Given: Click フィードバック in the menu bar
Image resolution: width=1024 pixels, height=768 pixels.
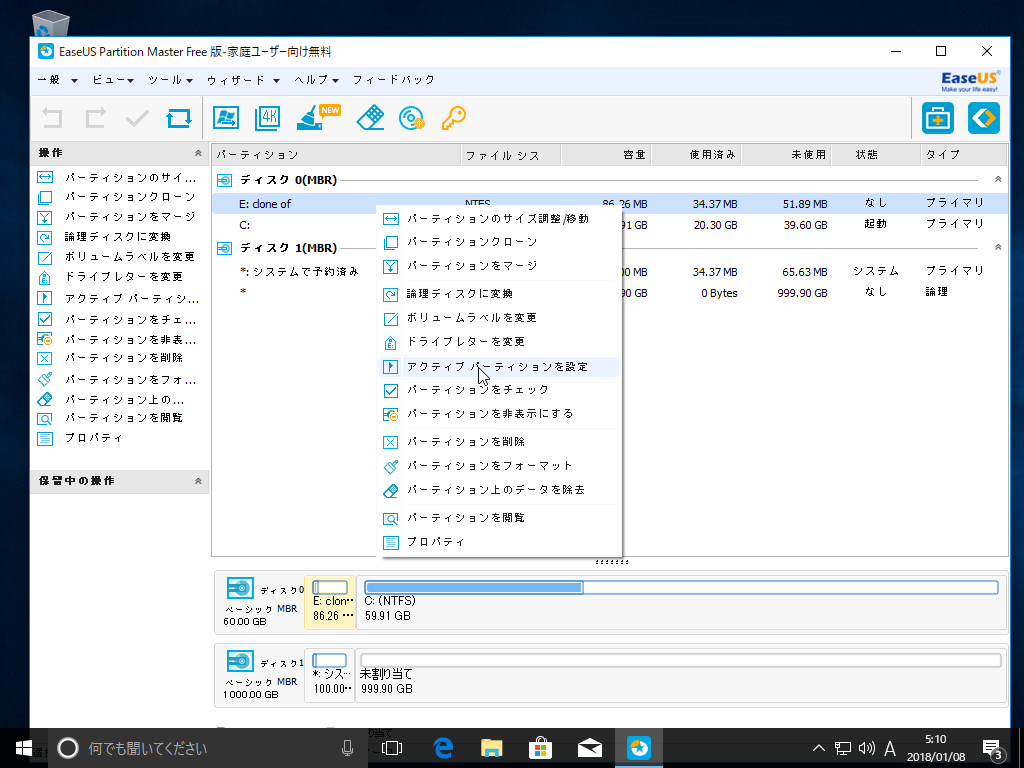Looking at the screenshot, I should [393, 80].
